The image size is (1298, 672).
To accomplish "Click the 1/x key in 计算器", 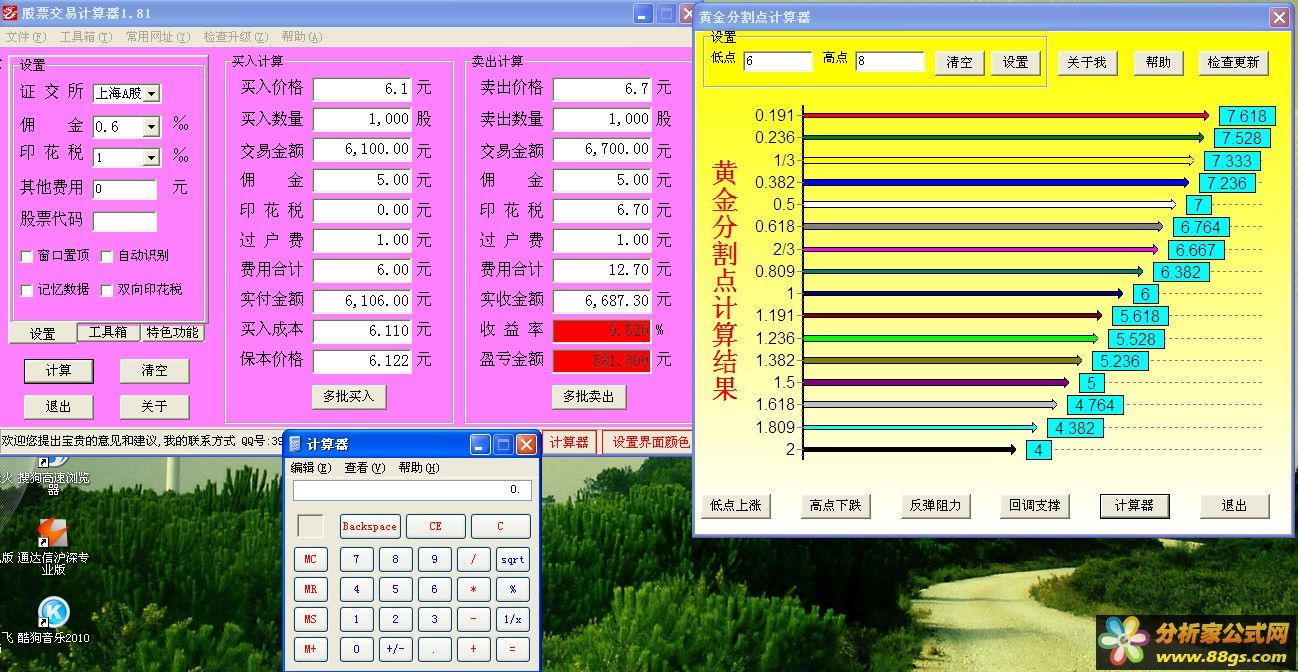I will pyautogui.click(x=513, y=620).
